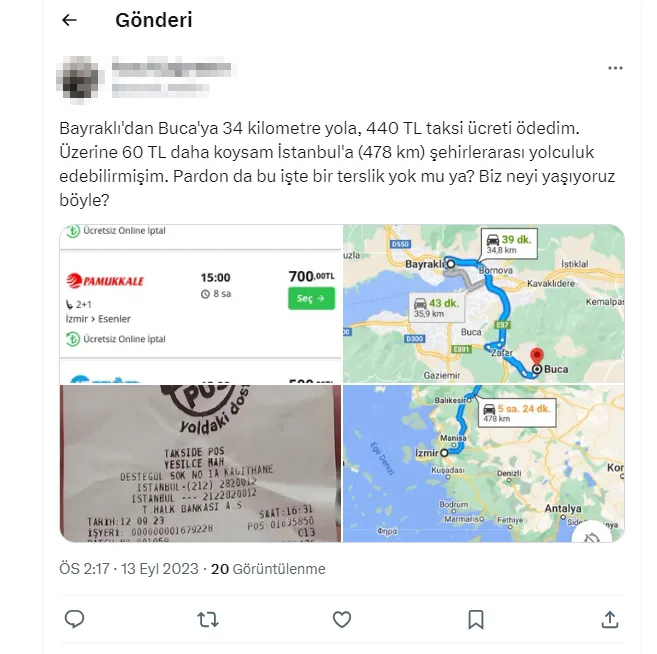The width and height of the screenshot is (657, 654).
Task: Click the 20 Görüntülenme view count
Action: pyautogui.click(x=268, y=569)
